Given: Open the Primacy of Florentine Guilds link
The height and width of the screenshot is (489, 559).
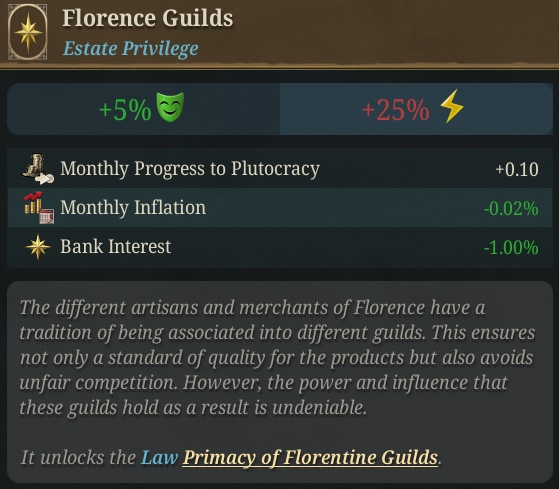Looking at the screenshot, I should tap(310, 457).
